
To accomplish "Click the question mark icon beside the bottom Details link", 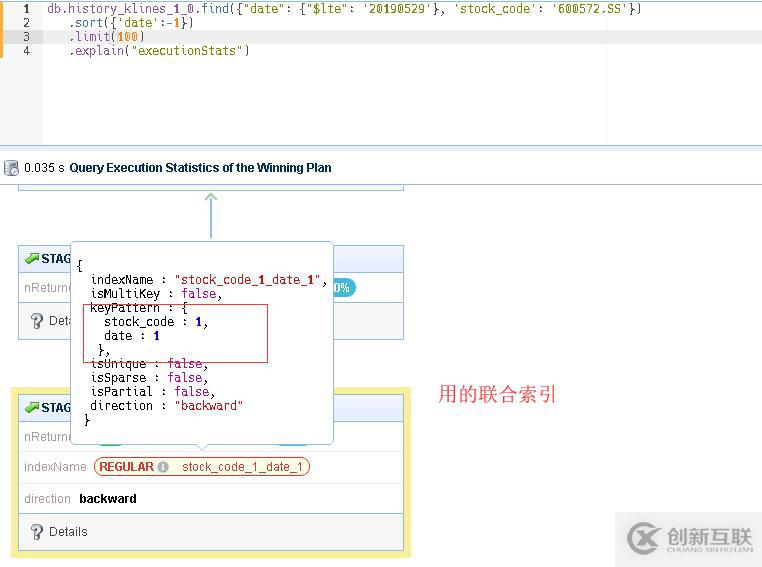I will [37, 532].
